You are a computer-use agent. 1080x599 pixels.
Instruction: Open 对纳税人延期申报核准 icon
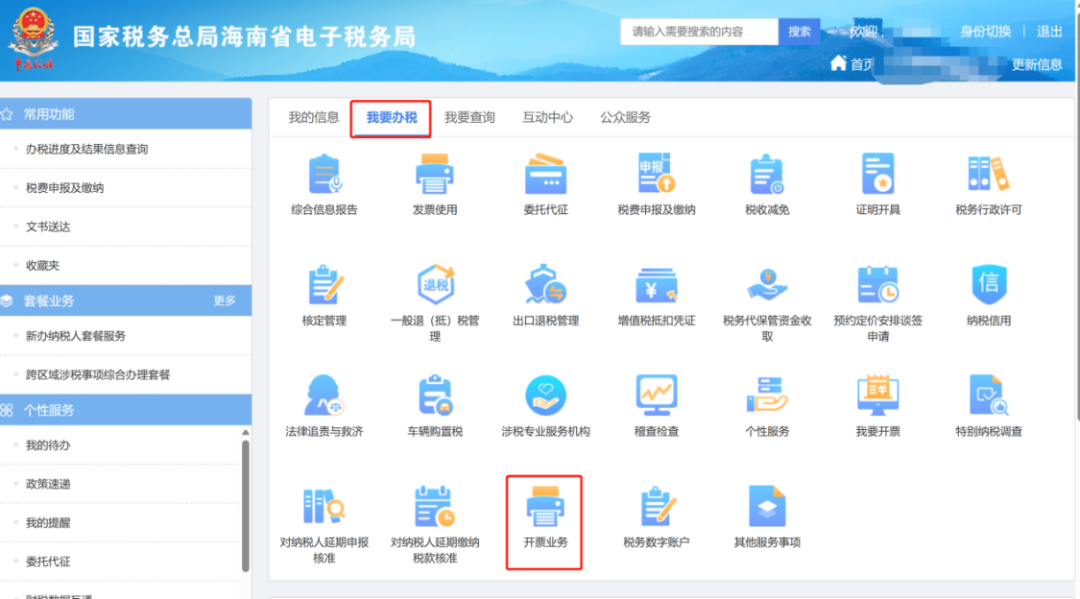pos(324,507)
